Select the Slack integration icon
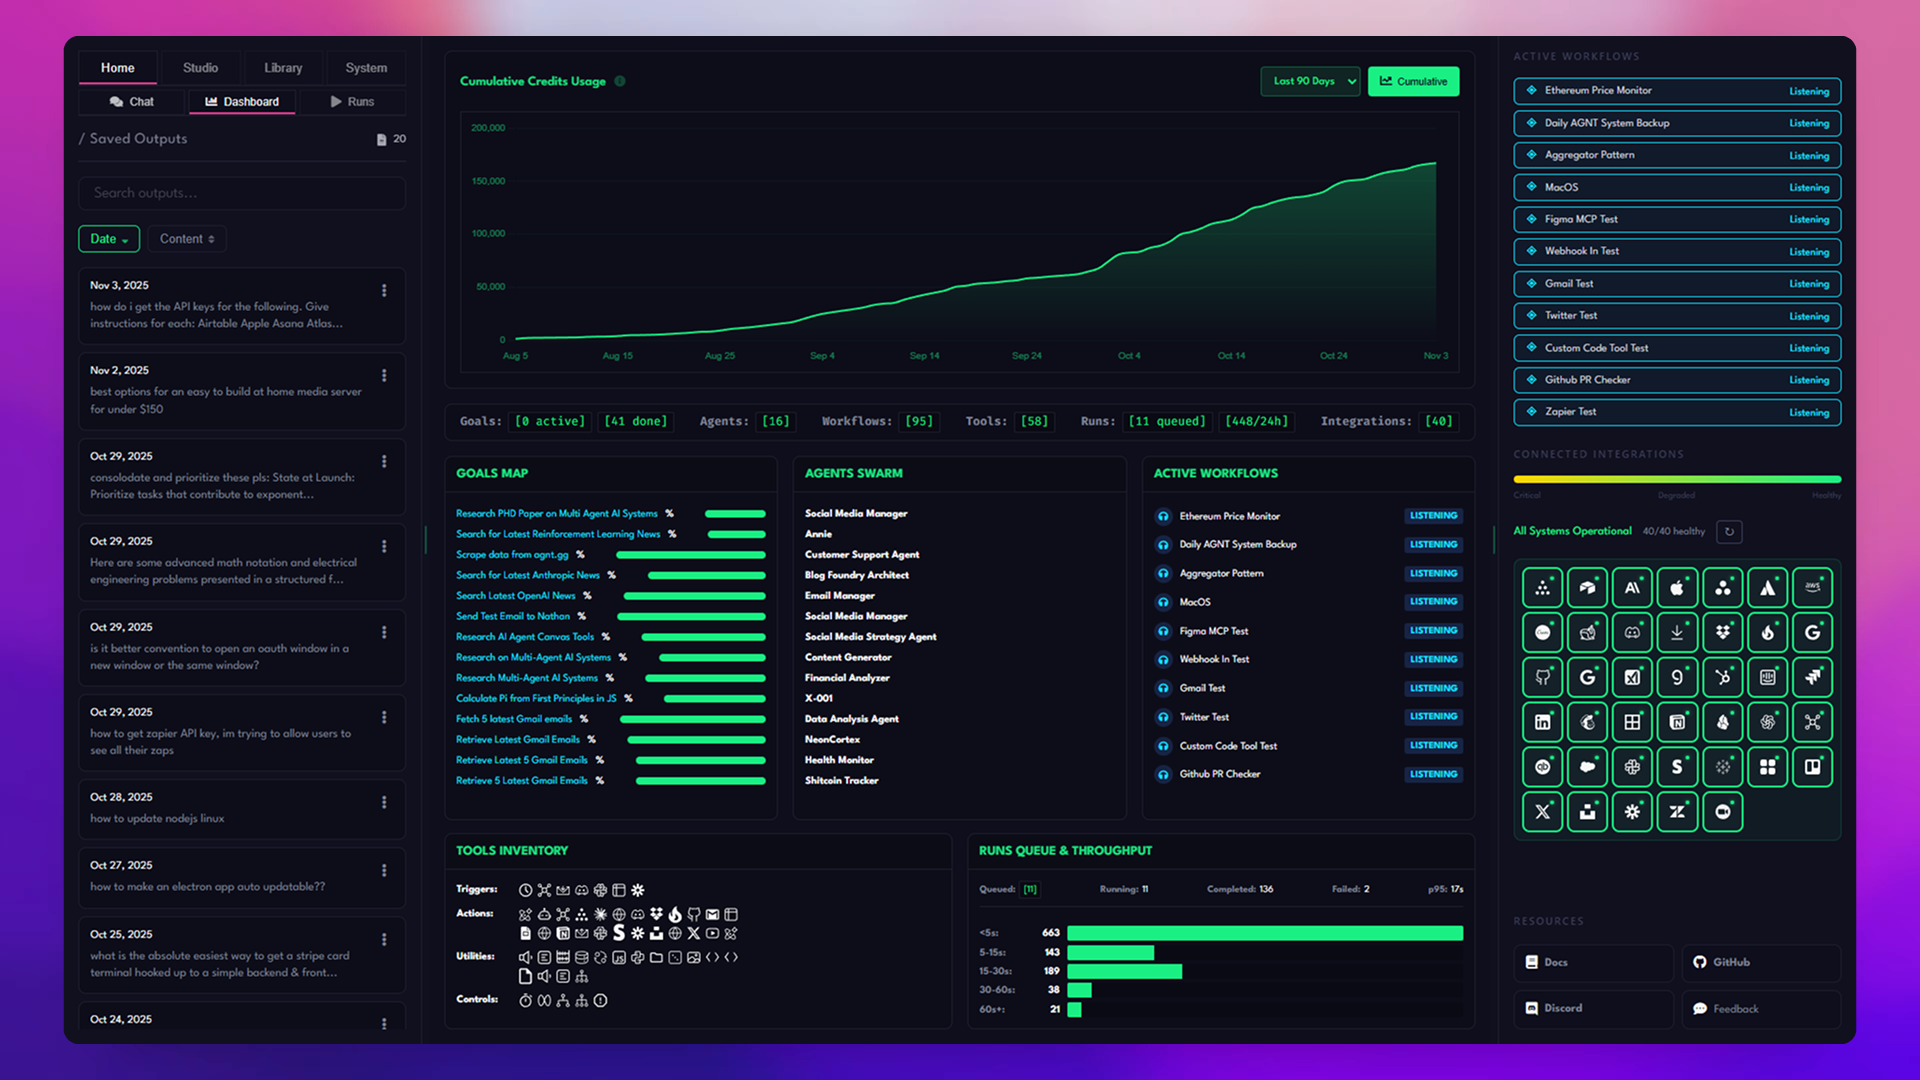Viewport: 1920px width, 1080px height. coord(1632,767)
